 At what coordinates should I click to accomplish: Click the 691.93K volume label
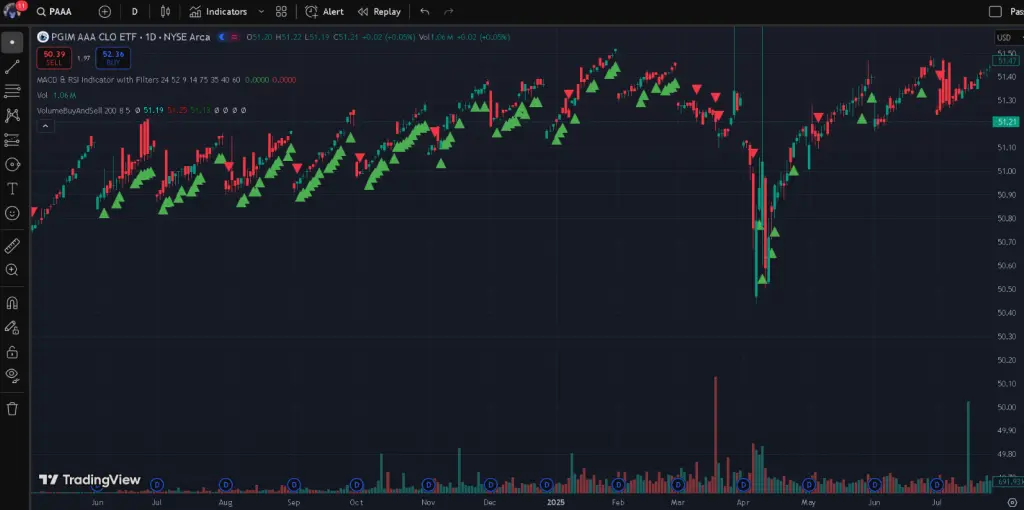pyautogui.click(x=1009, y=481)
